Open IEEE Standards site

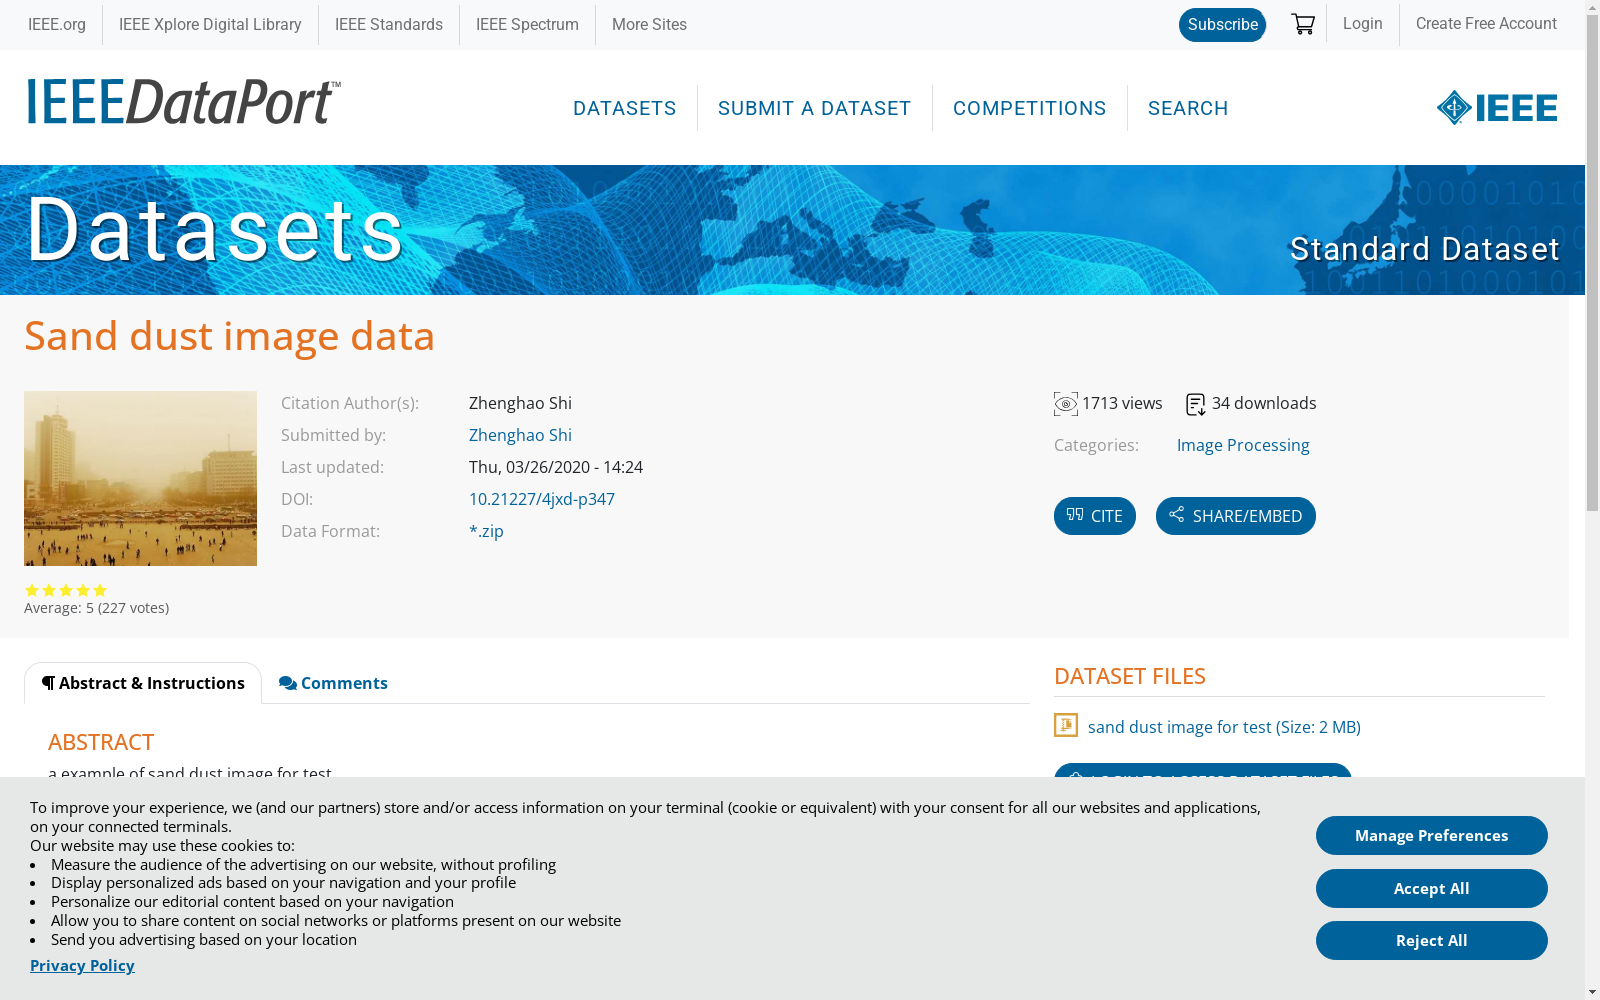tap(389, 24)
